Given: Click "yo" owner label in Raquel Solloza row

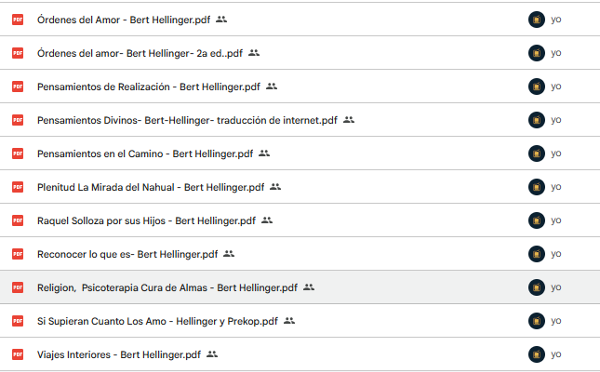Looking at the screenshot, I should click(x=556, y=220).
